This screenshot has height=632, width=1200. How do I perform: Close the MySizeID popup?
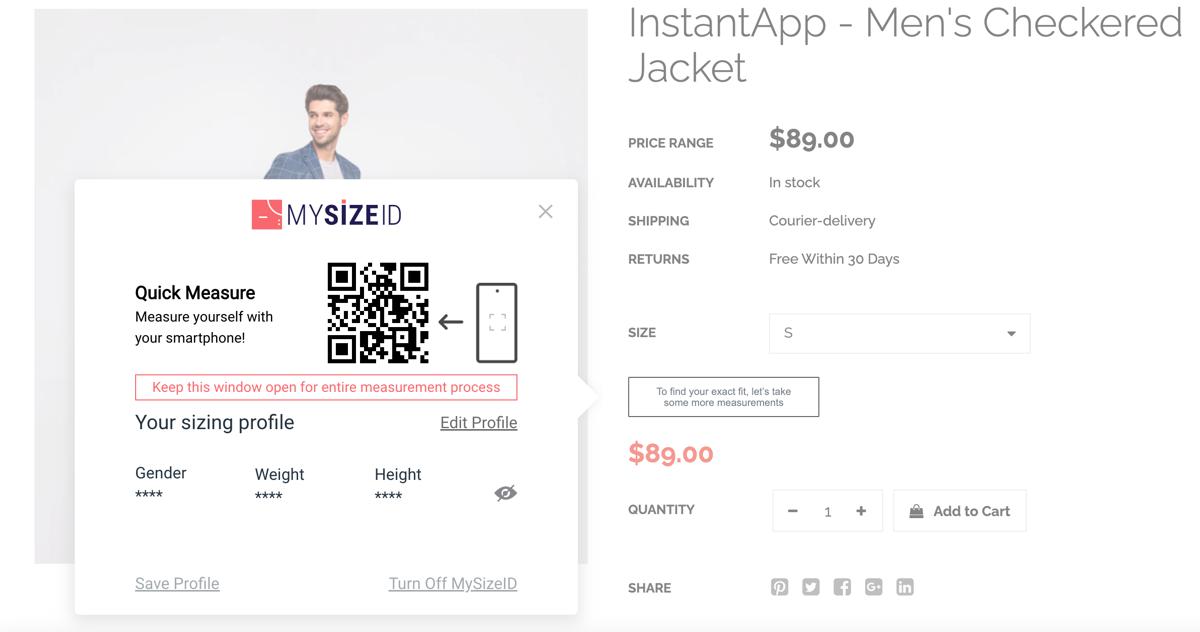click(545, 211)
